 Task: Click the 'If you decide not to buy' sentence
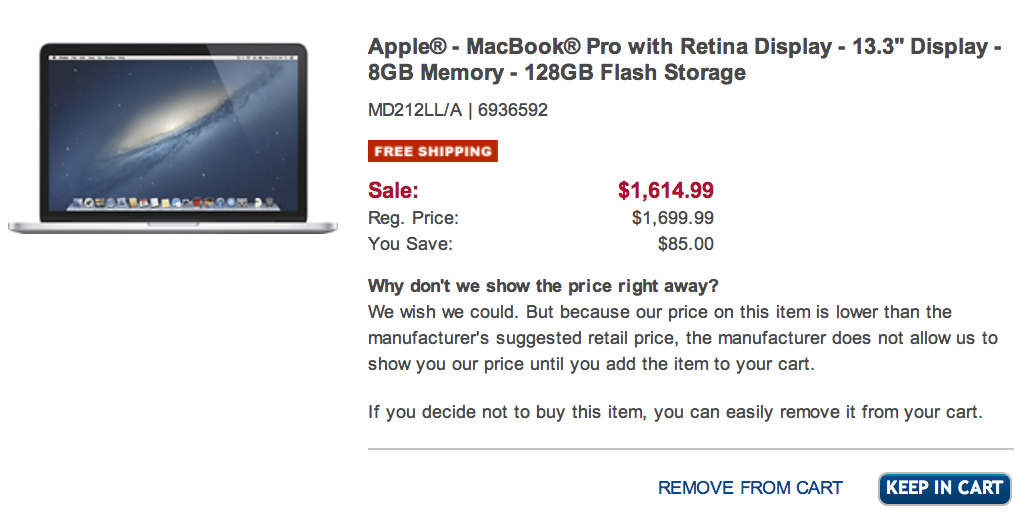coord(675,412)
